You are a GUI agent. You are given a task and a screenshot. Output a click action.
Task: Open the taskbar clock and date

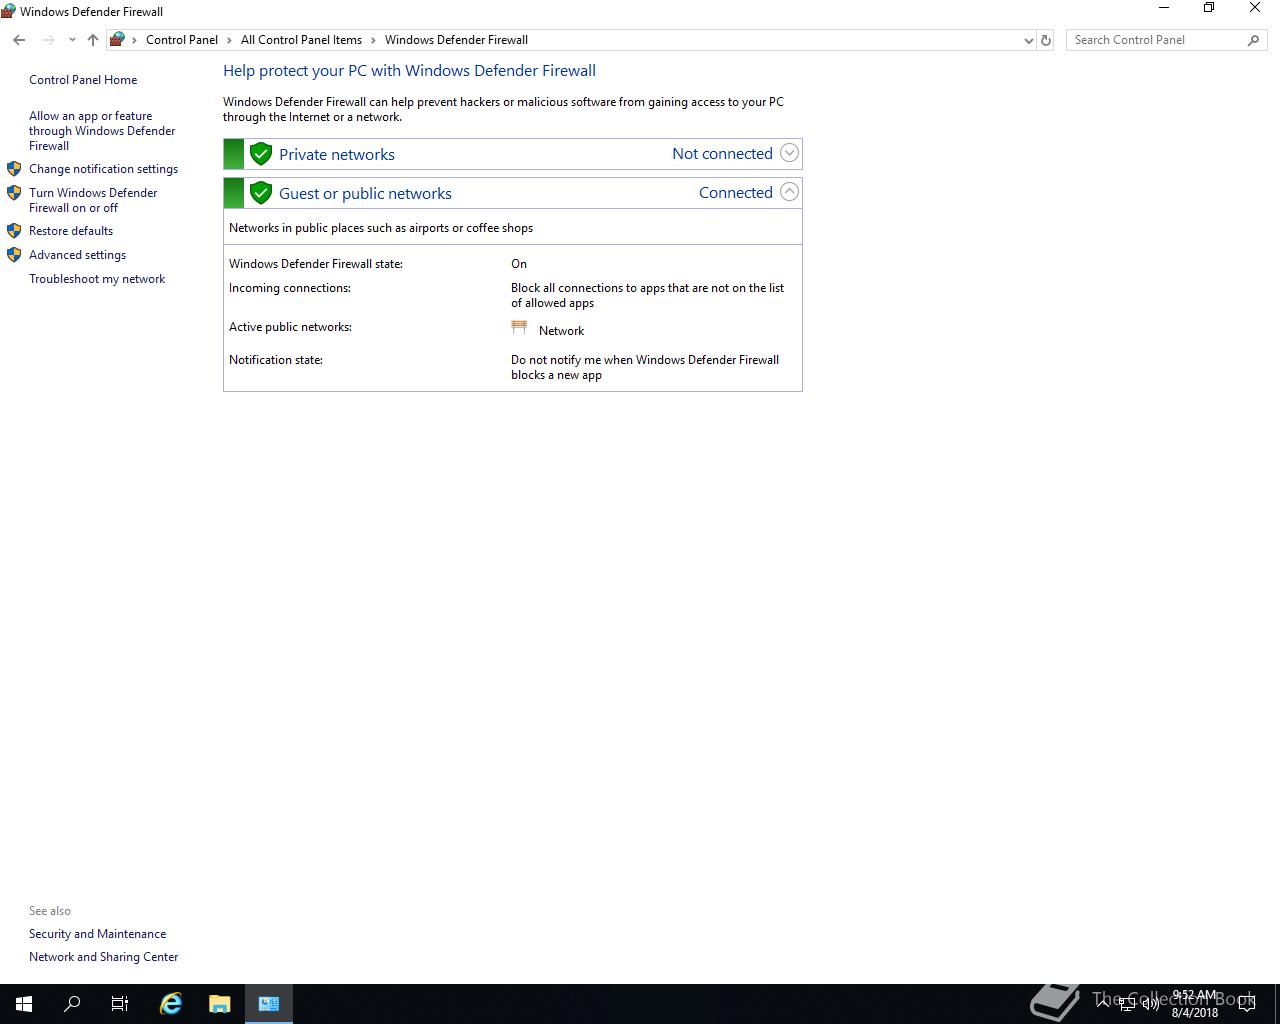[x=1195, y=1004]
